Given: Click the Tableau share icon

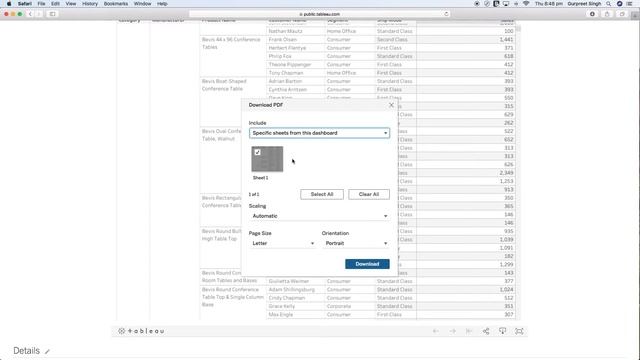Looking at the screenshot, I should click(x=486, y=331).
